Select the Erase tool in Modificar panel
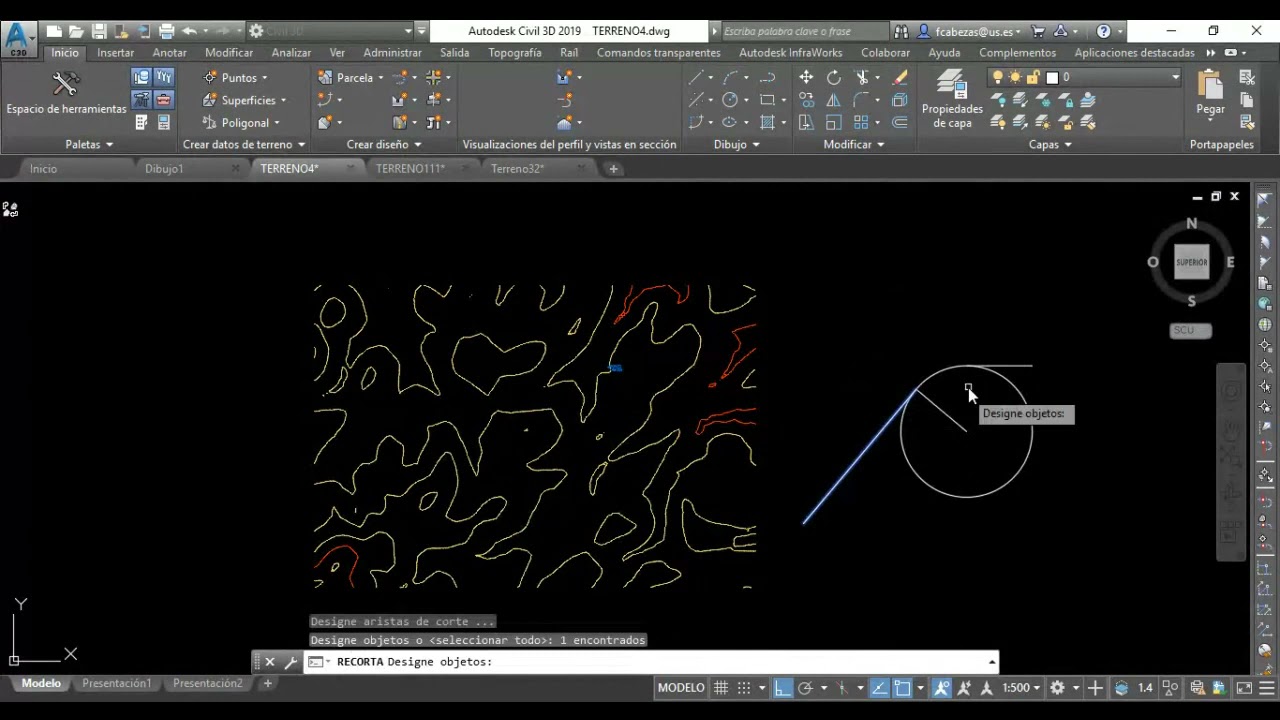Viewport: 1280px width, 720px height. tap(900, 77)
